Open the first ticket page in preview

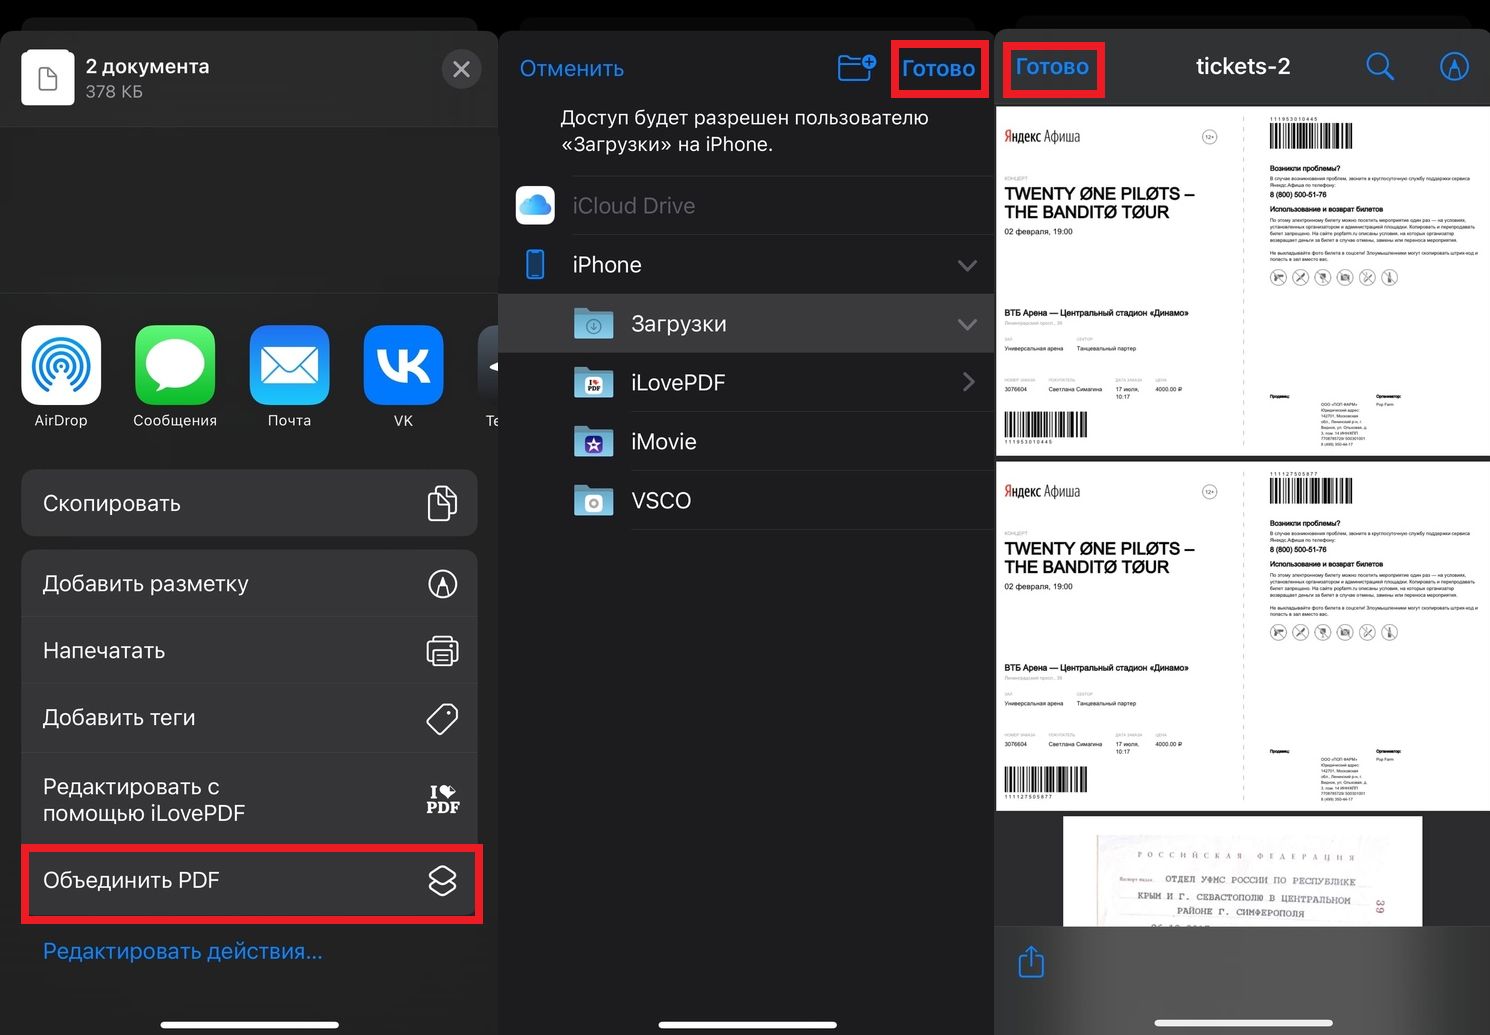pos(1243,281)
